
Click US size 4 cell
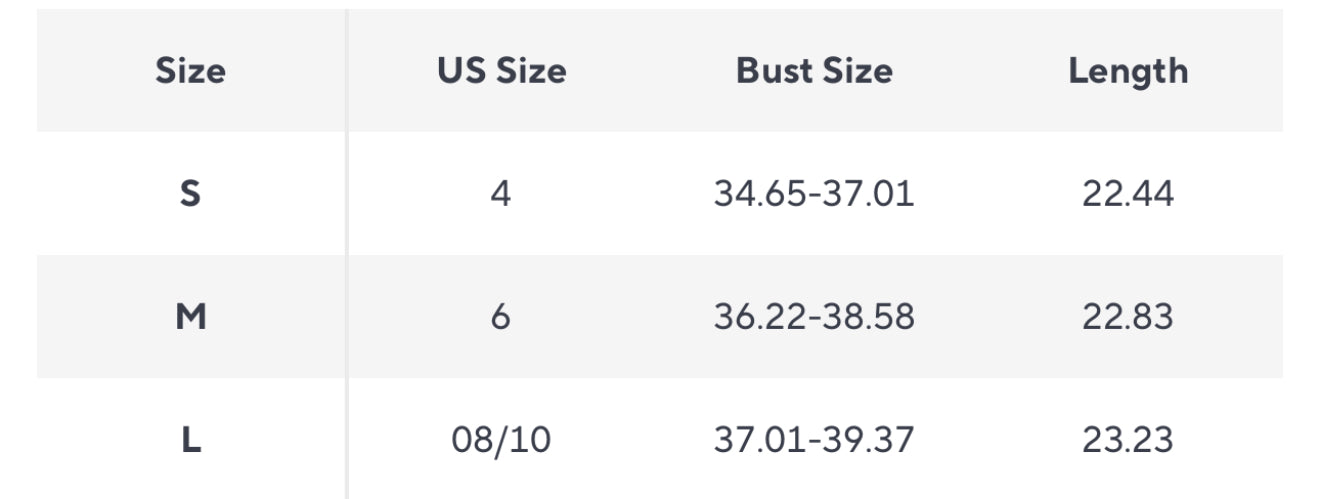pos(501,193)
